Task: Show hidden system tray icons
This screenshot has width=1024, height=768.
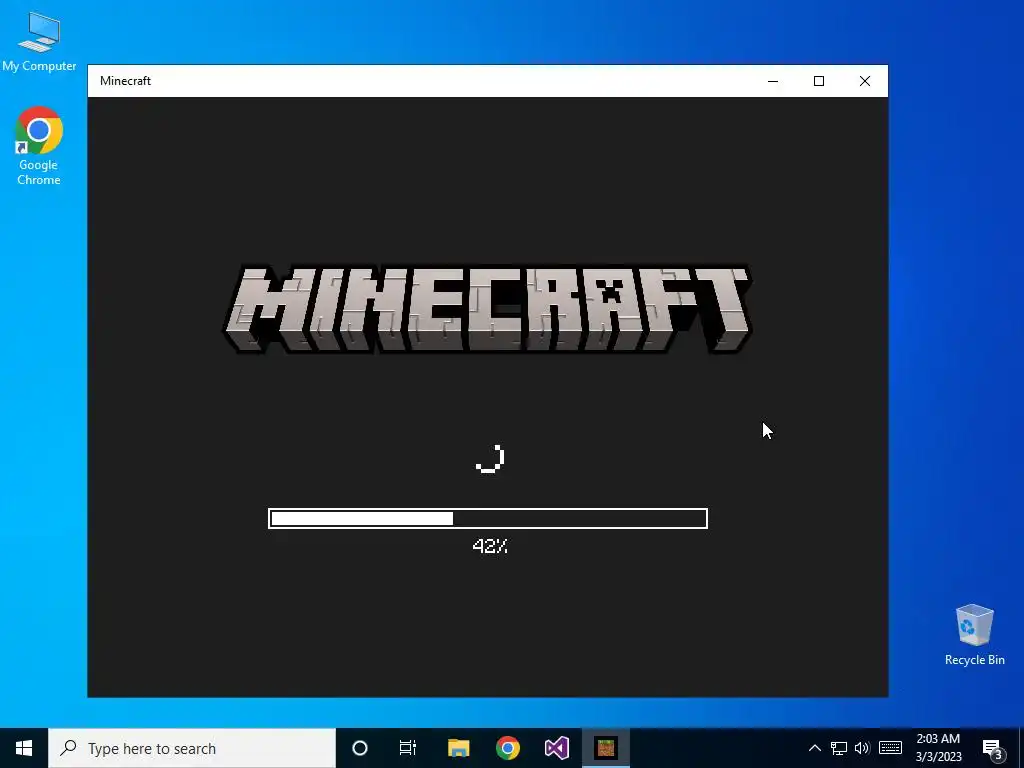Action: [814, 748]
